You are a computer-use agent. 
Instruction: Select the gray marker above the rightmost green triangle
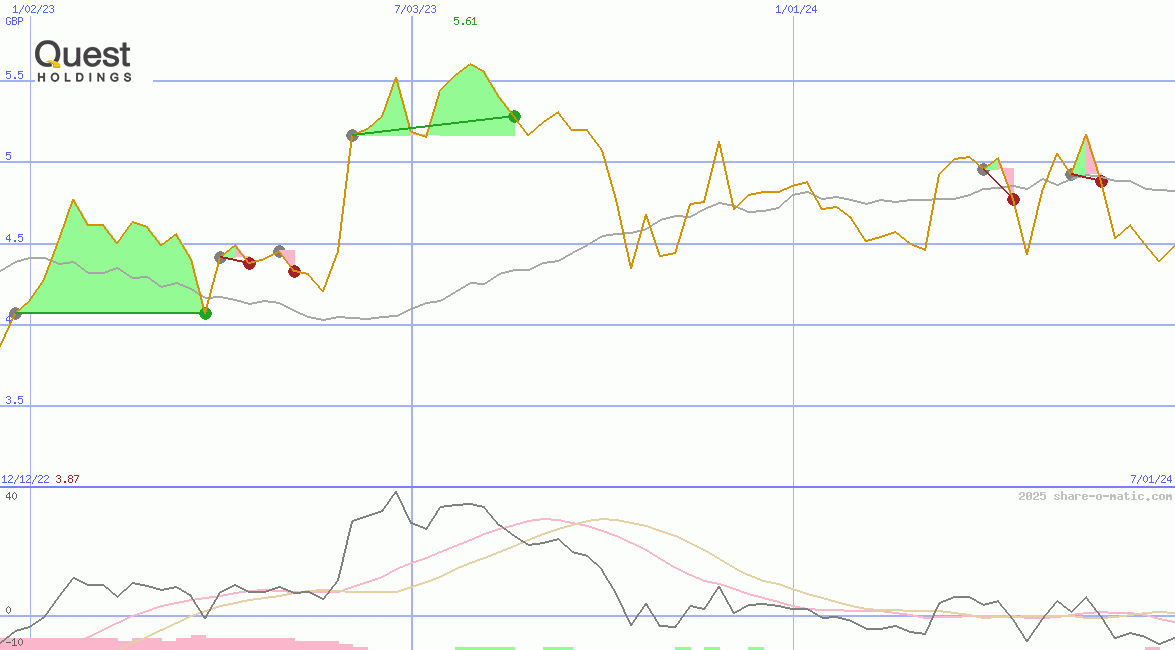click(x=1071, y=174)
